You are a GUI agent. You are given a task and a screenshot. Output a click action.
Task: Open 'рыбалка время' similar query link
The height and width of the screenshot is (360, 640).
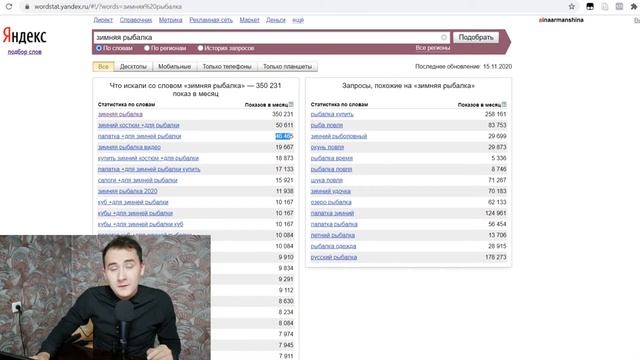[x=331, y=158]
